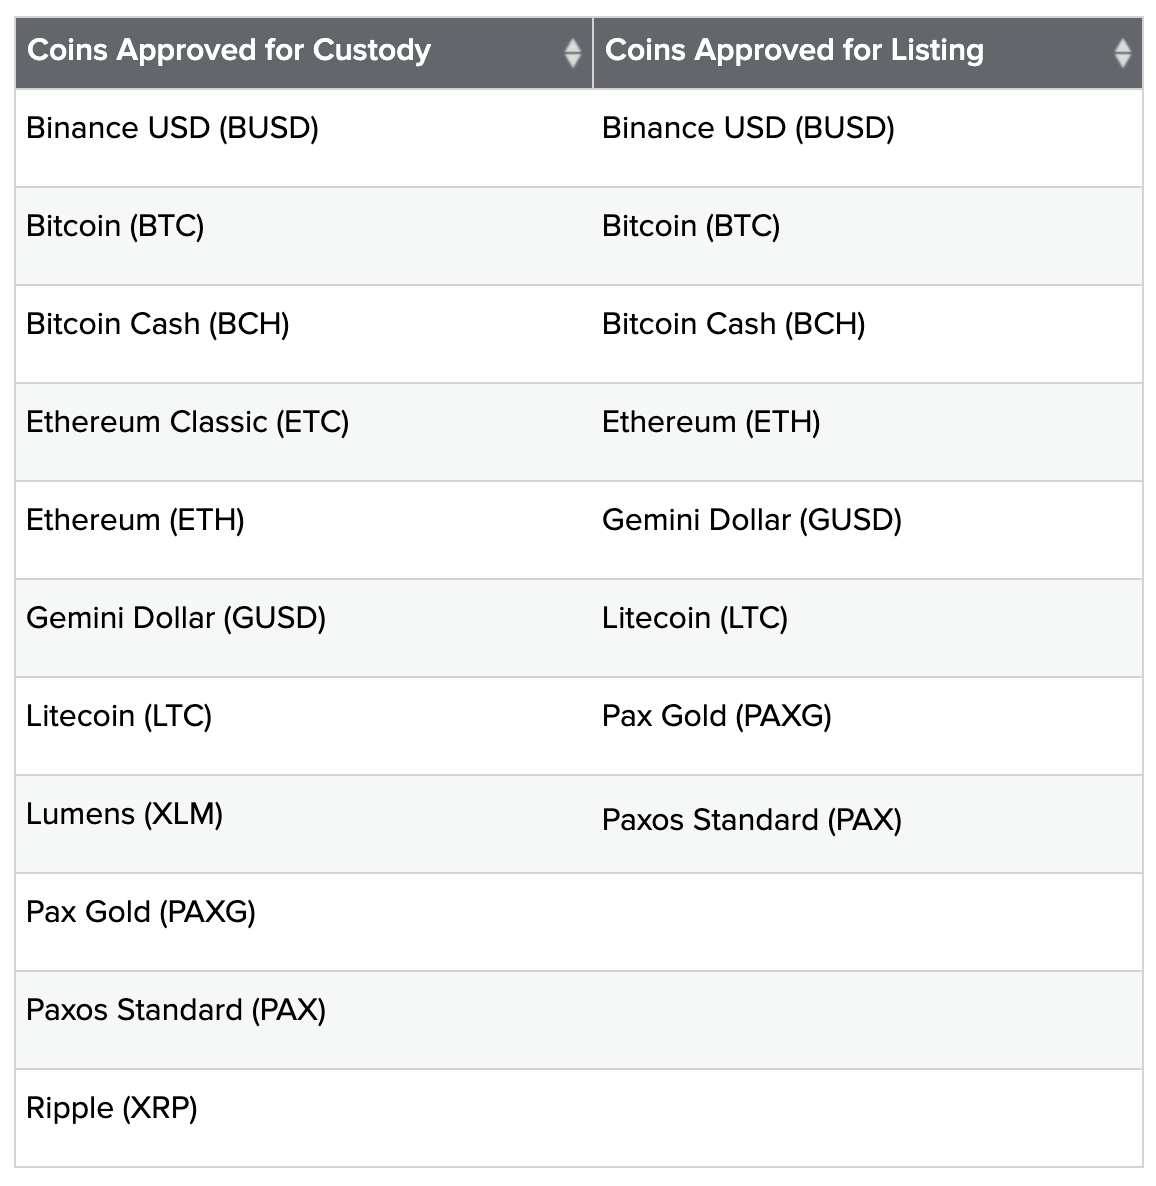Screen dimensions: 1156x1186
Task: Select Paxos Standard (PAX) in Custody column
Action: 176,1010
